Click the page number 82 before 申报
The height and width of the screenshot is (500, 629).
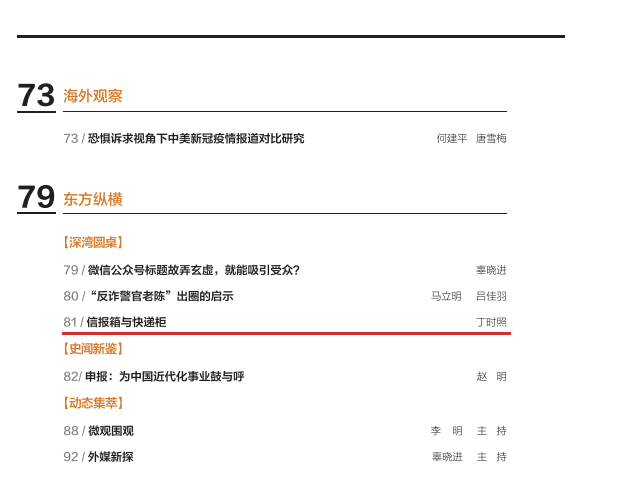coord(70,376)
